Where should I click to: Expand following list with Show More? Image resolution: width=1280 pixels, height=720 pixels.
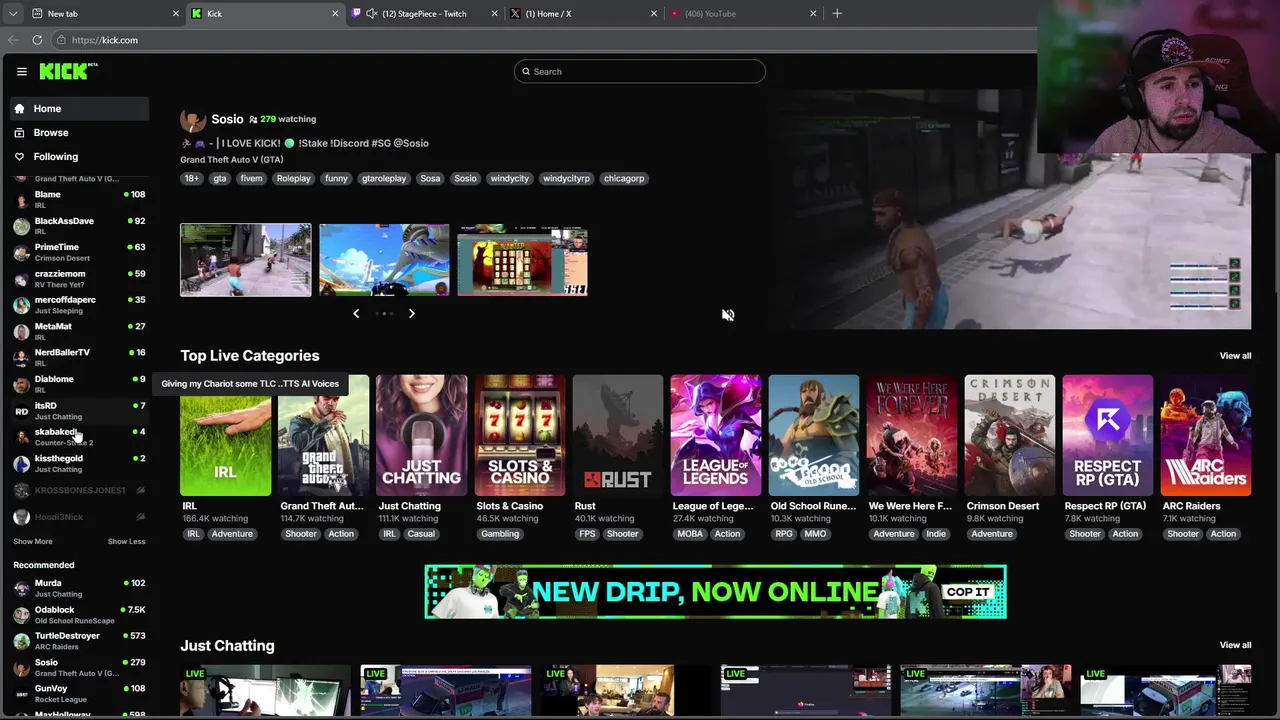click(33, 541)
